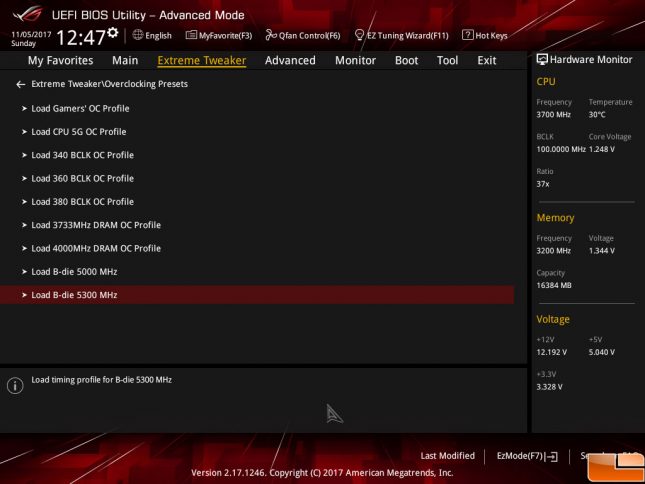Click help text 'Load timing profile for B-die 5300 MHz'
This screenshot has width=645, height=484.
pyautogui.click(x=102, y=380)
